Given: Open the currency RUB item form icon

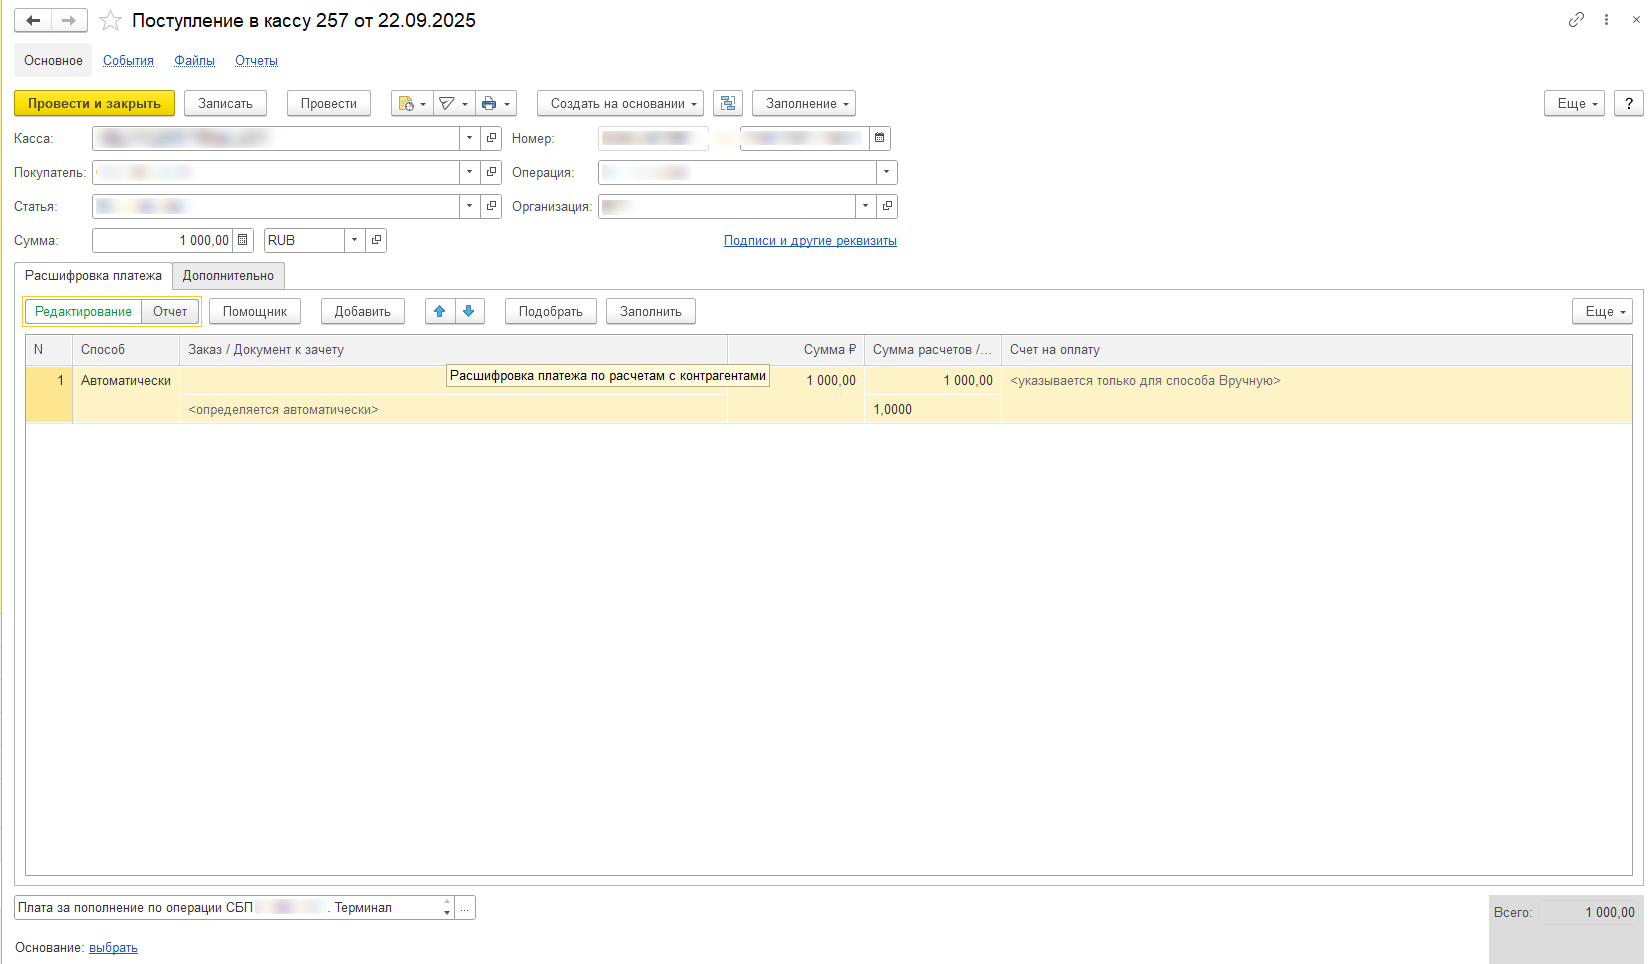Looking at the screenshot, I should coord(376,240).
